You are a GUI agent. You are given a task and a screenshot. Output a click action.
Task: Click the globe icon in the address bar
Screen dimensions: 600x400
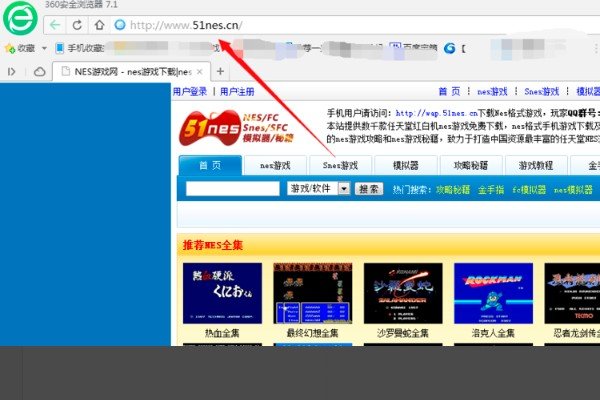[120, 25]
